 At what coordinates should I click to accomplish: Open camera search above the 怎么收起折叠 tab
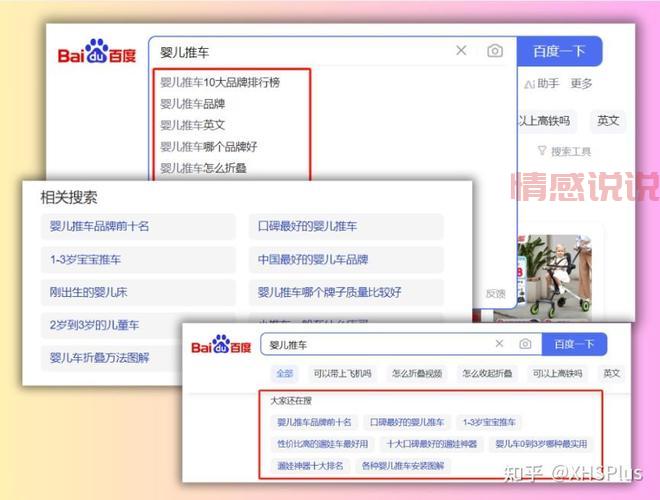(x=525, y=344)
